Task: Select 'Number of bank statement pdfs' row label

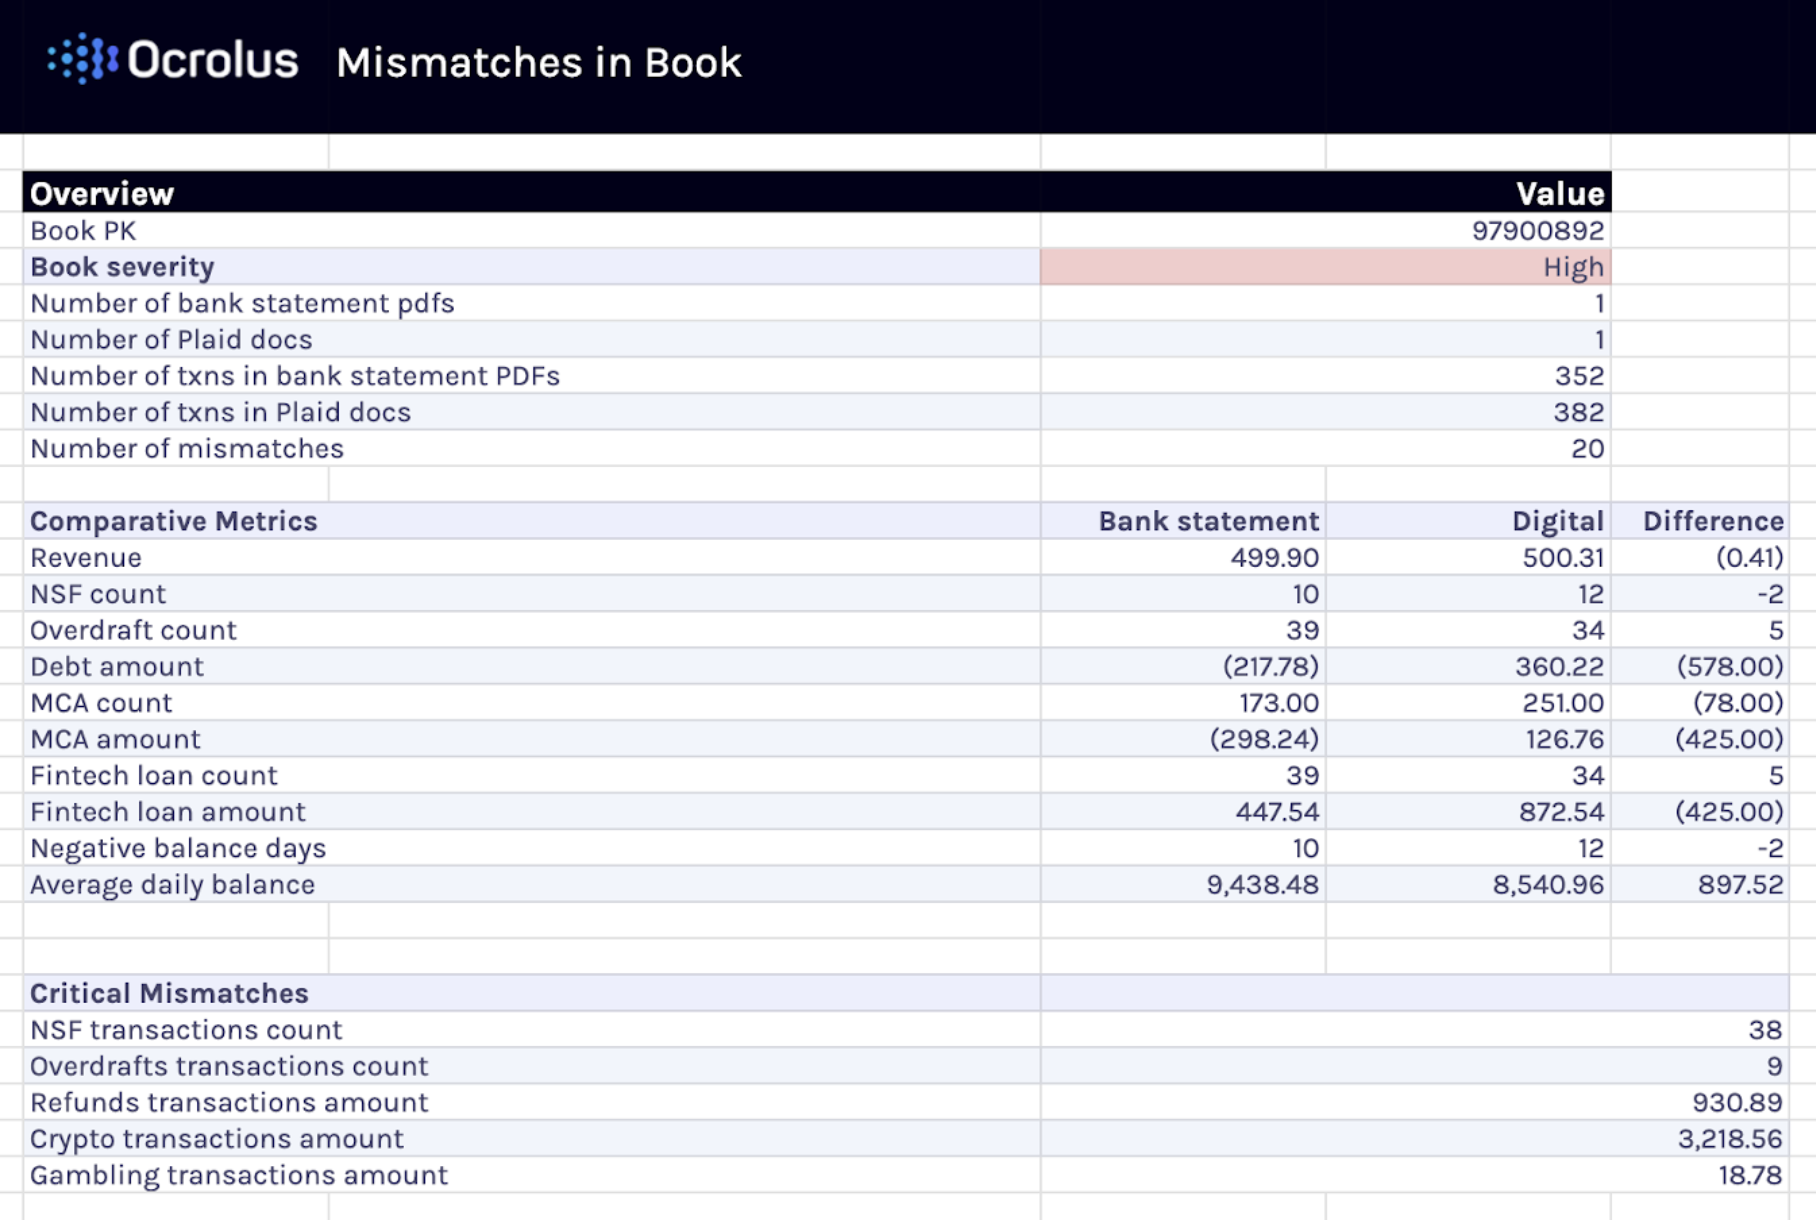Action: [242, 303]
